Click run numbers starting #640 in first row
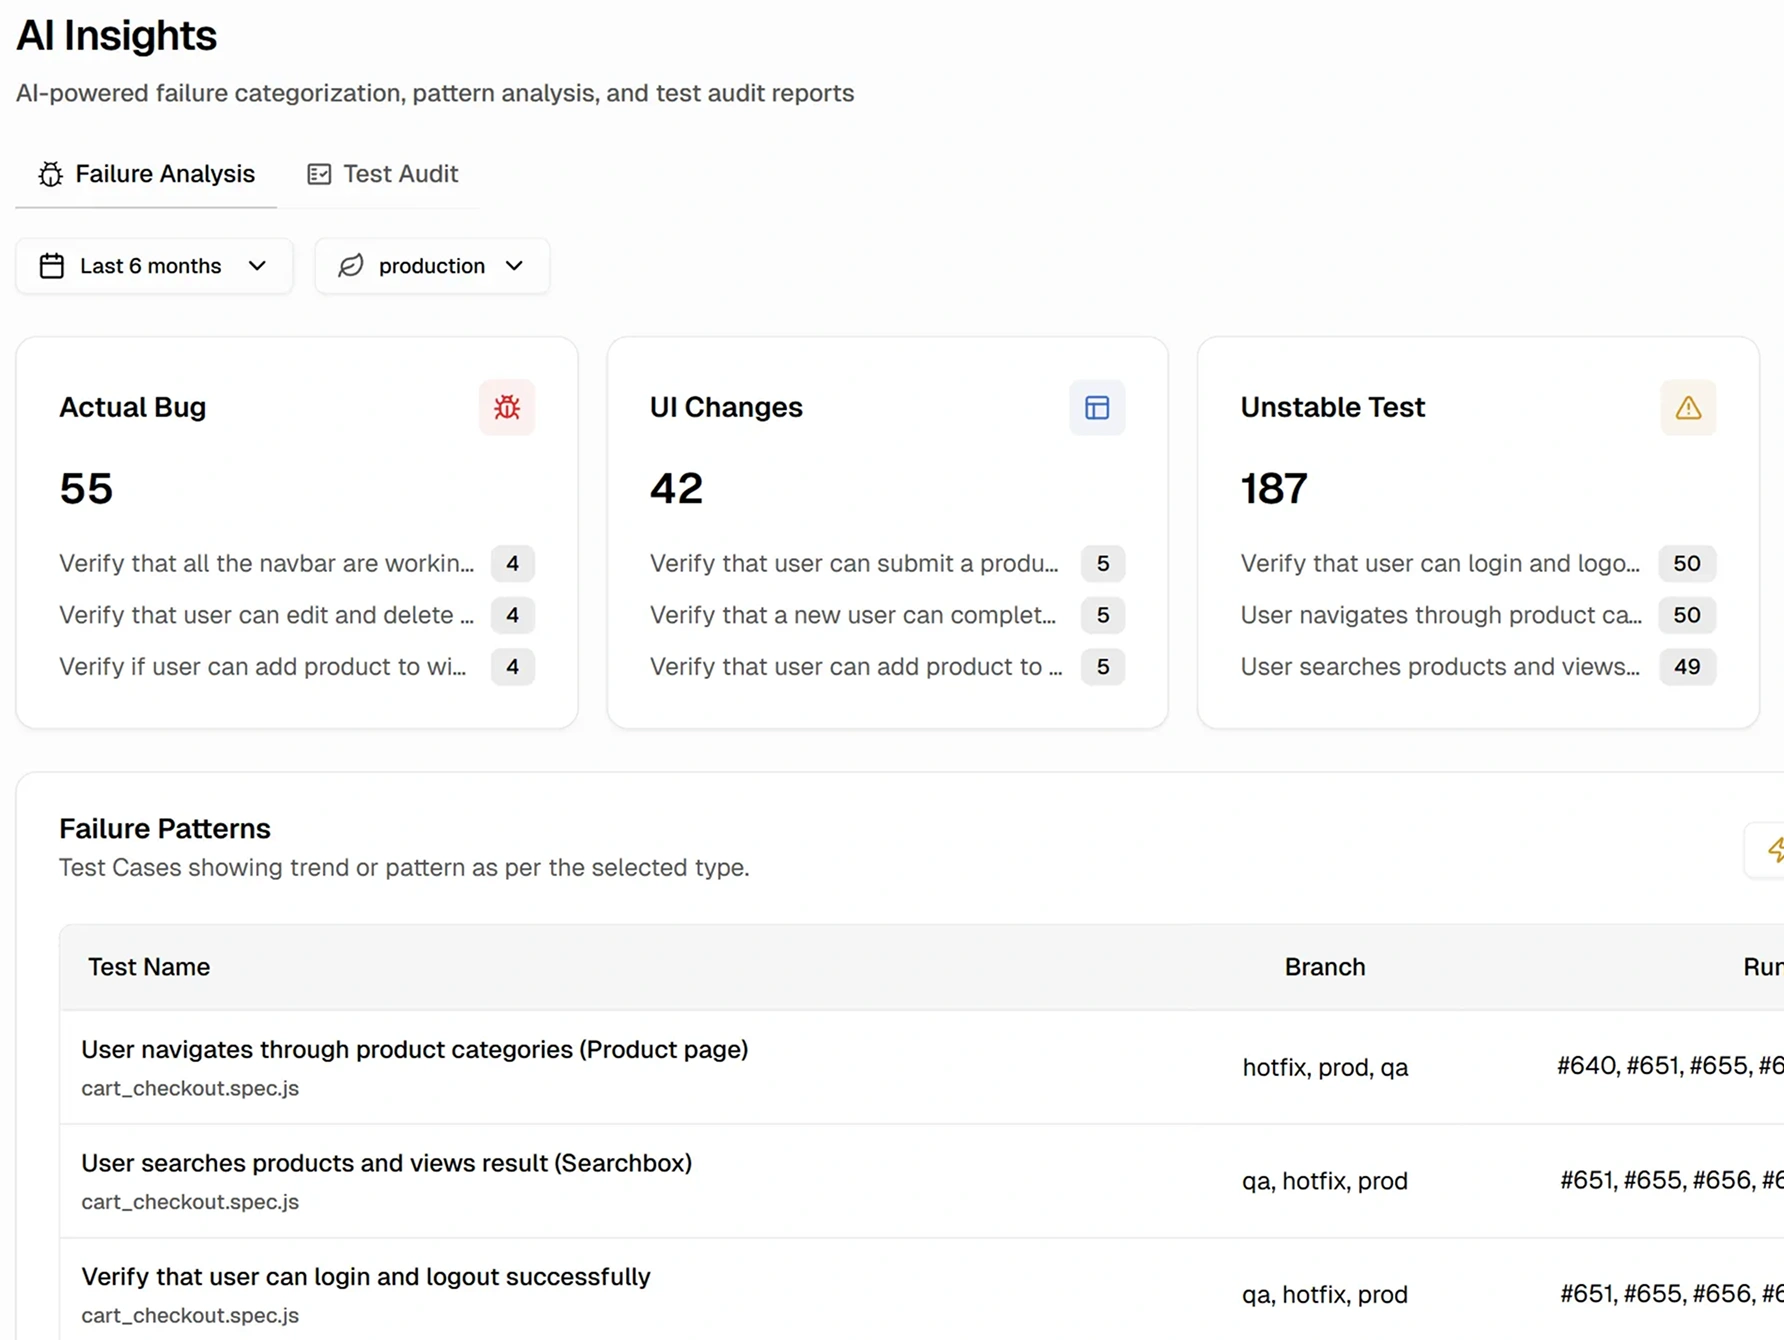 point(1669,1065)
